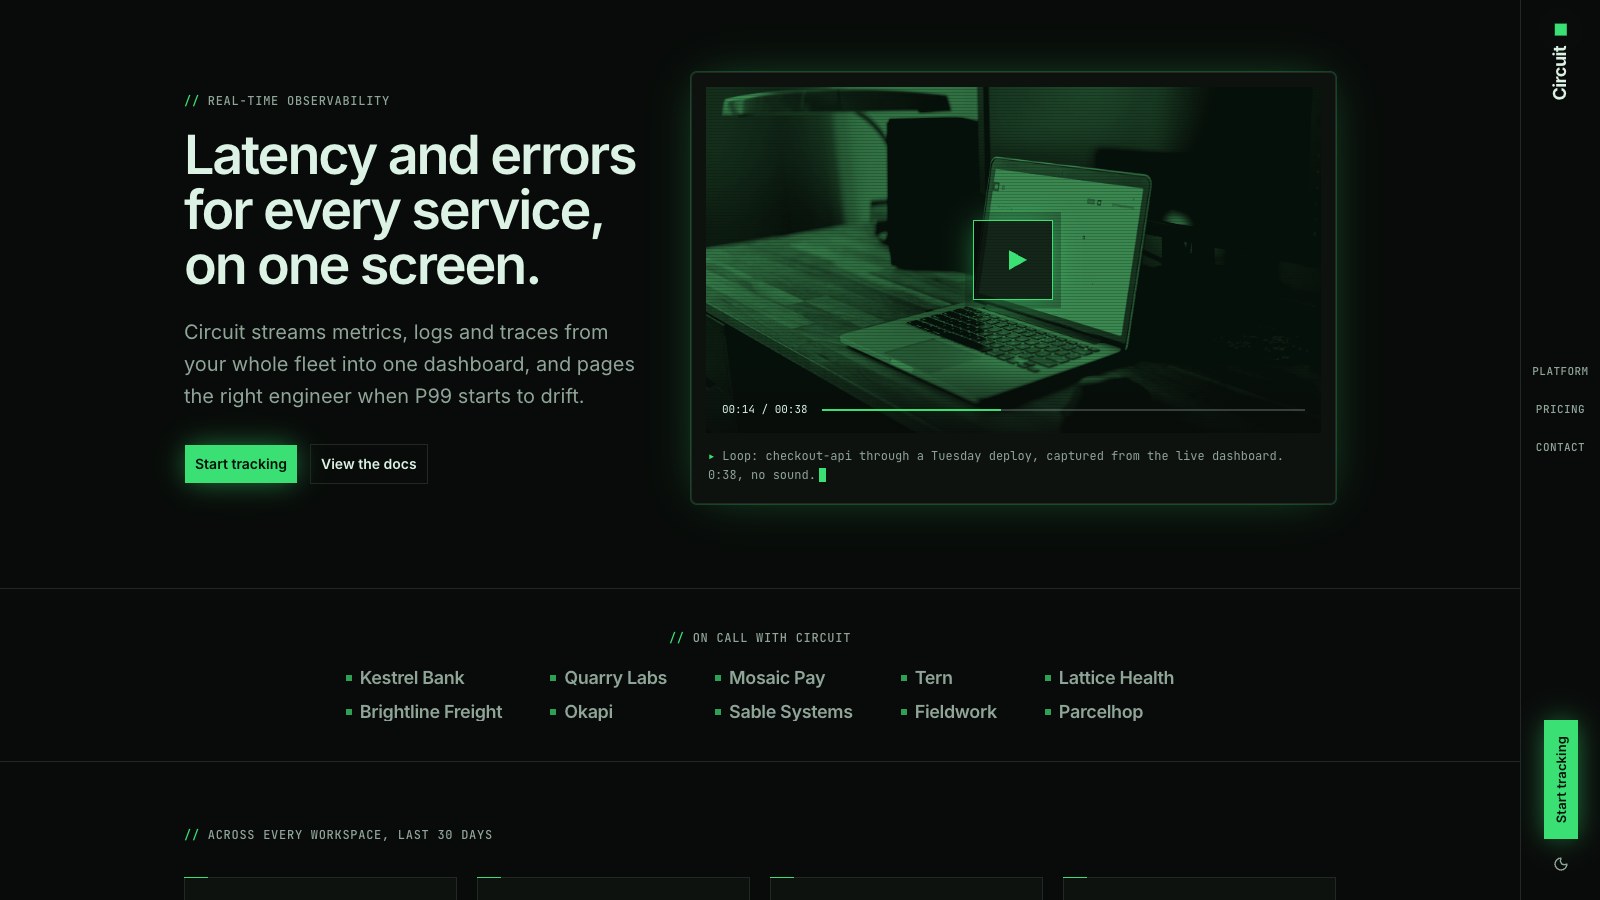
Task: Select the Okapi customer name
Action: coord(588,712)
